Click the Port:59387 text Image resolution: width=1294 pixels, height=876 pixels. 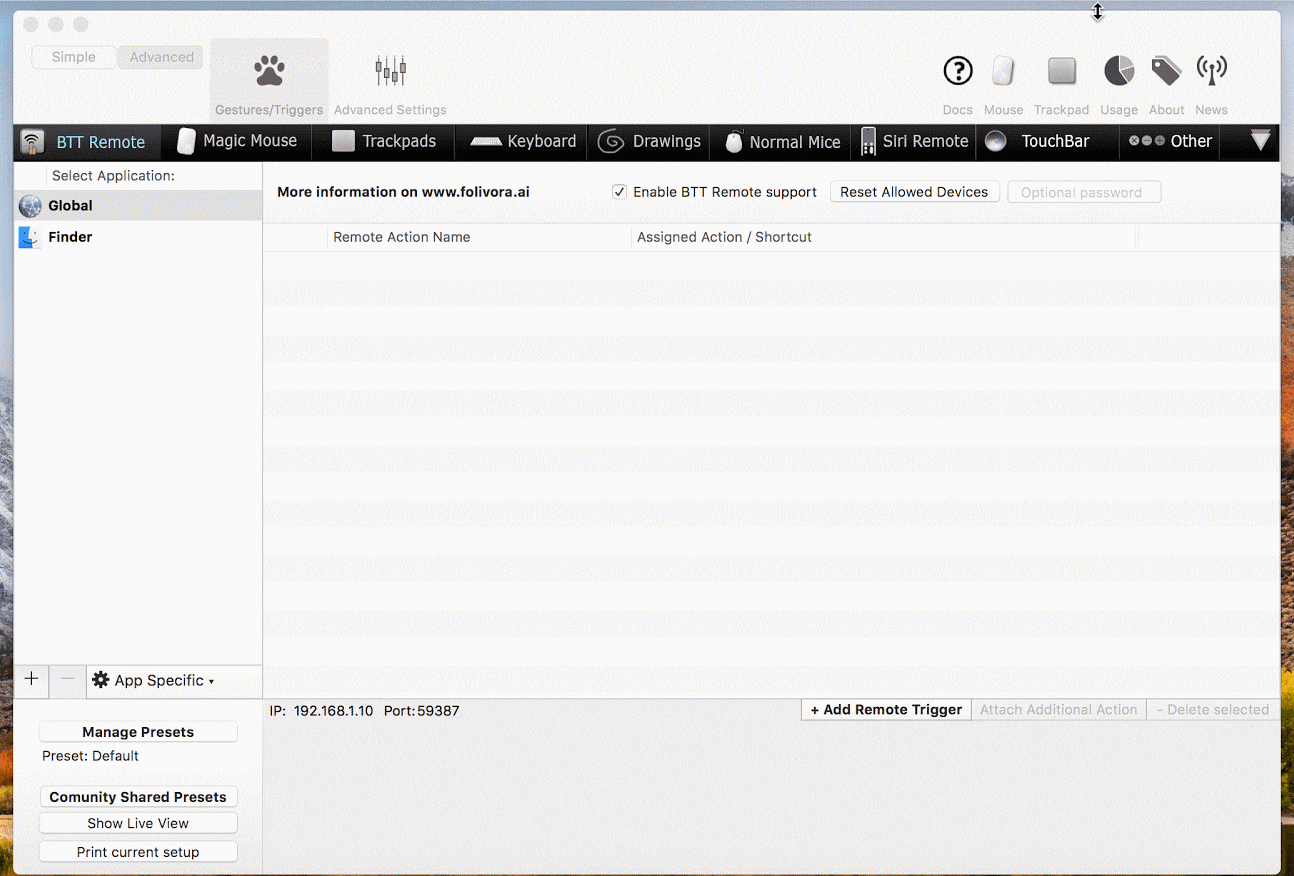[x=421, y=711]
